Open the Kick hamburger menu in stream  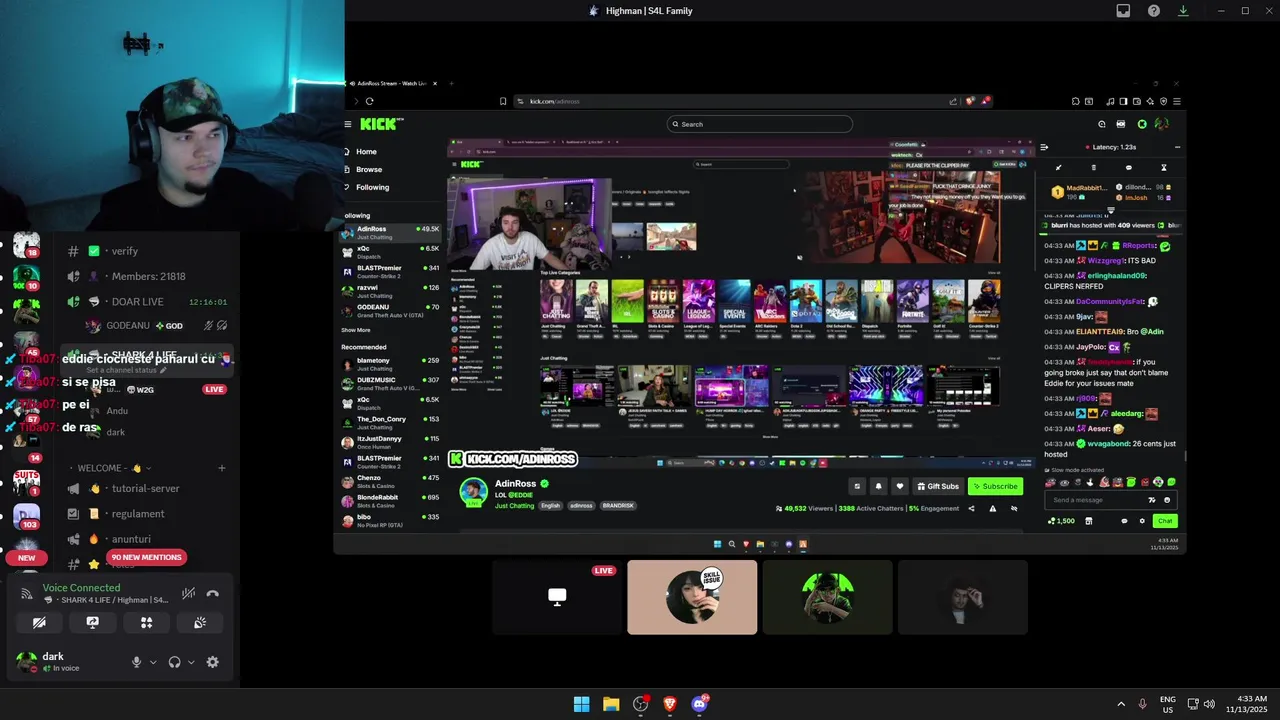point(348,124)
